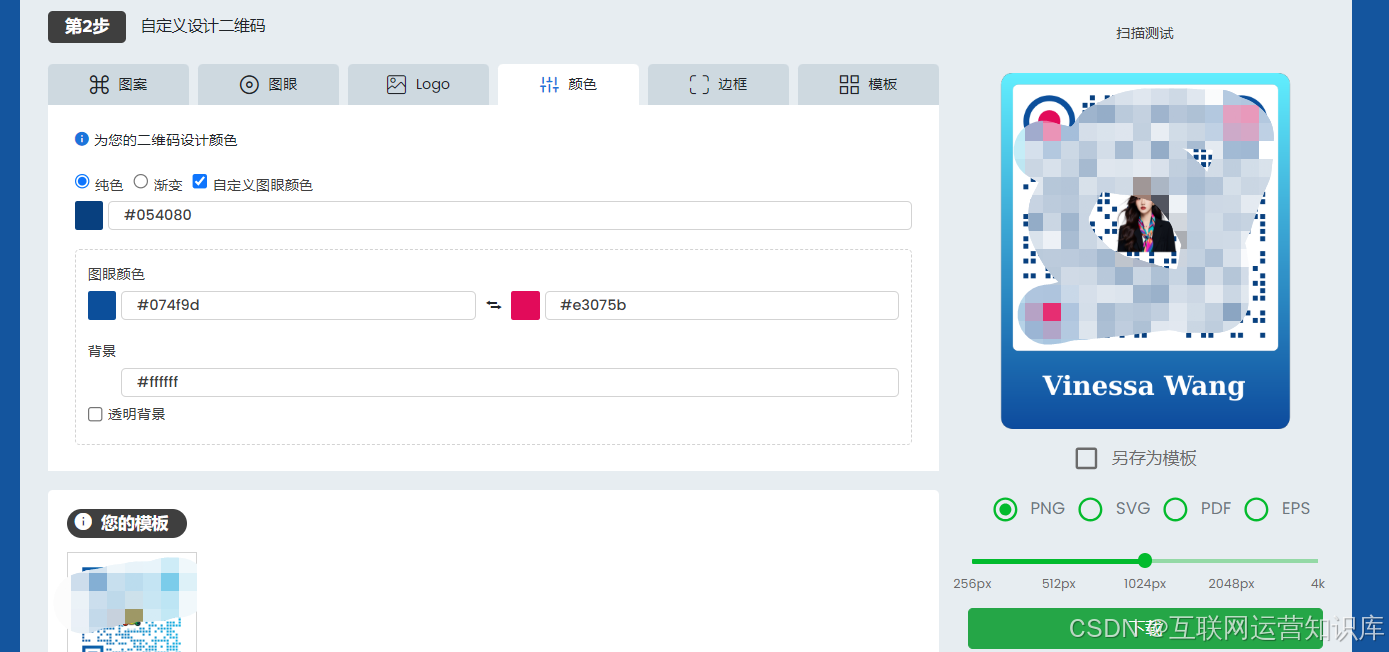Select the saved template thumbnail under 您的模板
The image size is (1389, 652).
pos(132,602)
